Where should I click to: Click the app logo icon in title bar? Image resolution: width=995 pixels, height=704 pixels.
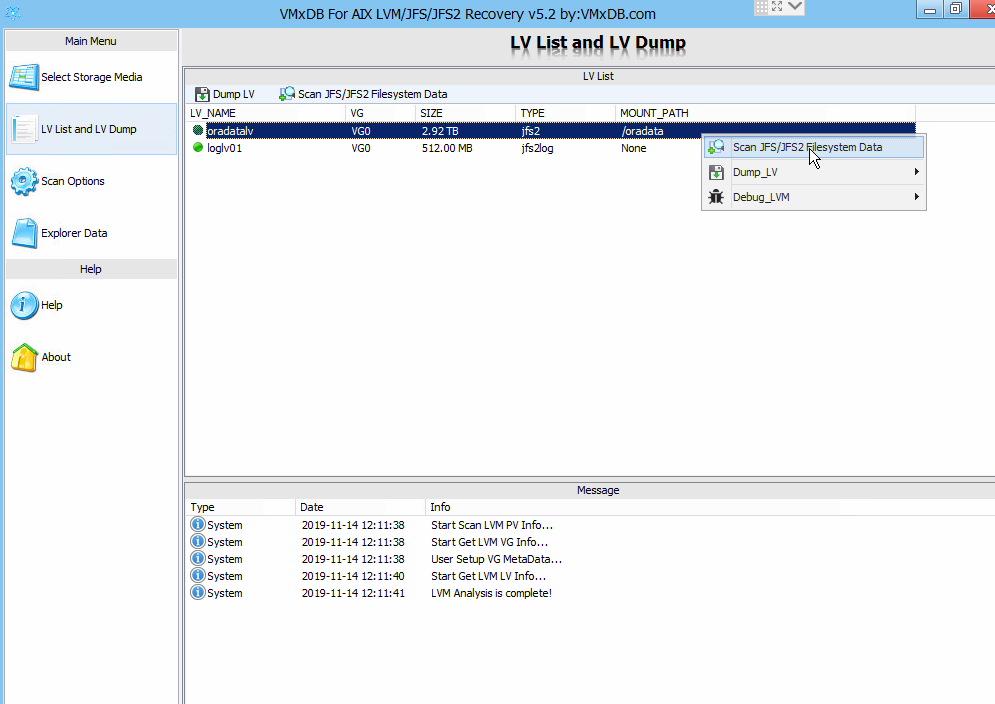[x=13, y=12]
